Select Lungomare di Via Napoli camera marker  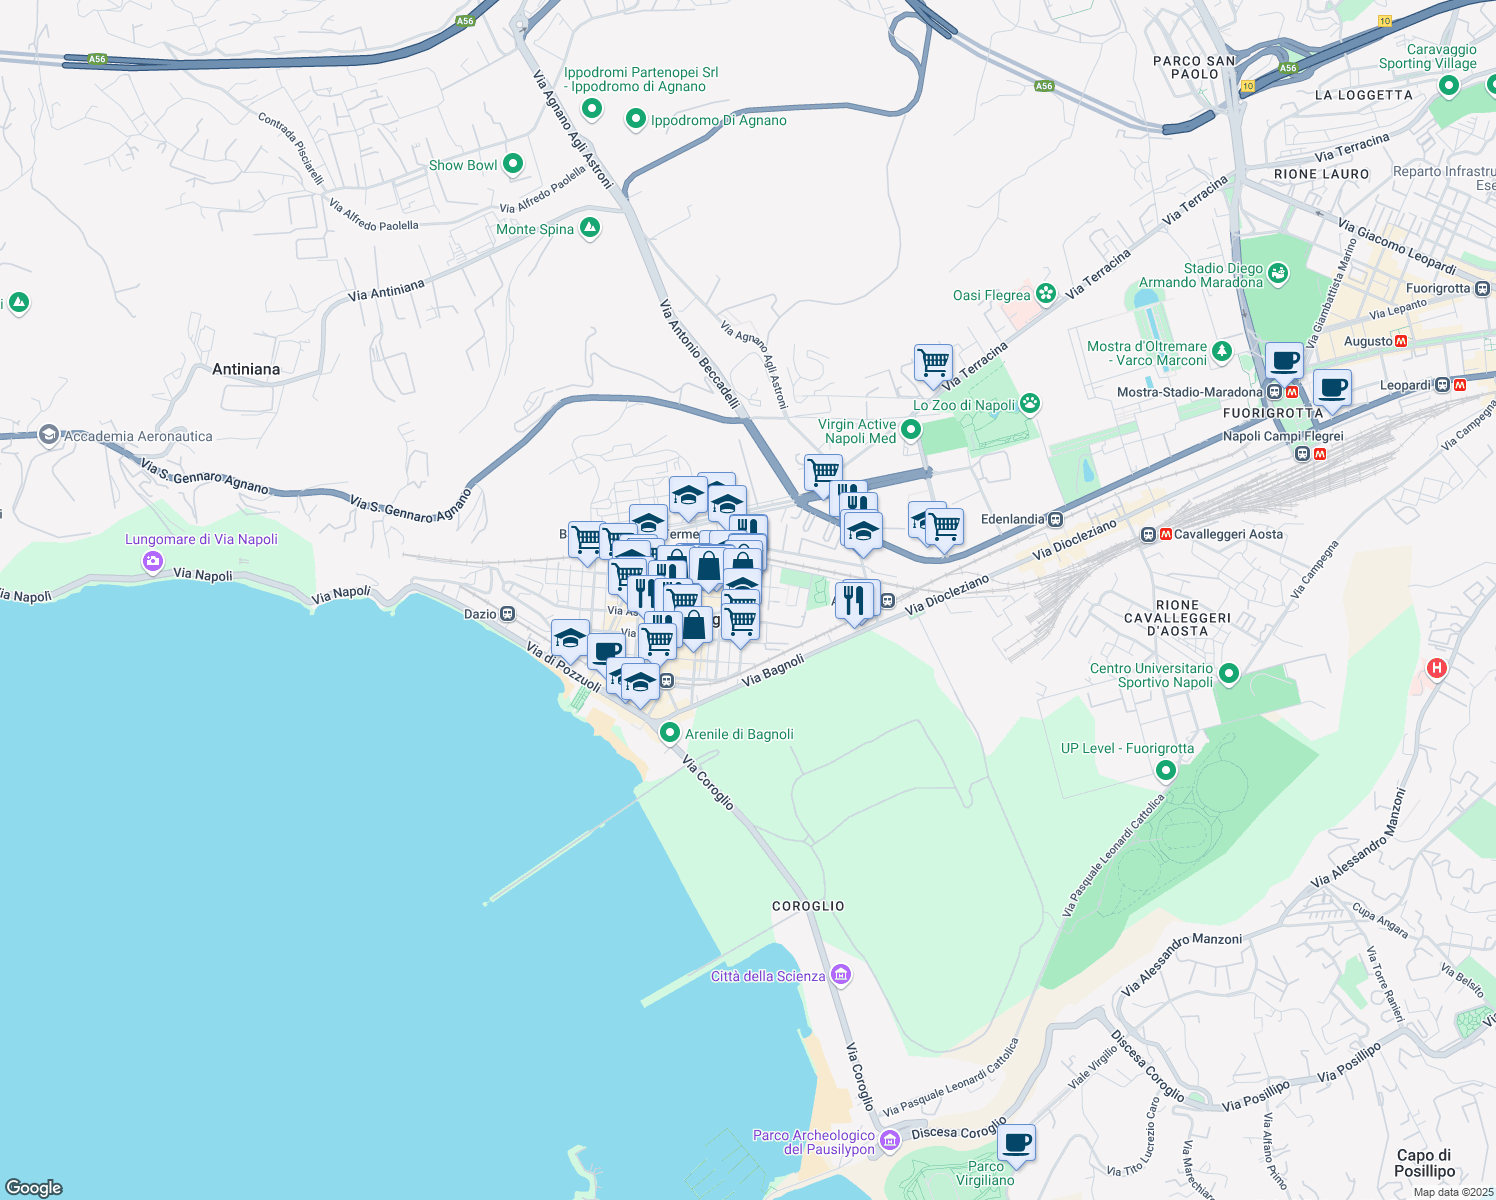(152, 561)
